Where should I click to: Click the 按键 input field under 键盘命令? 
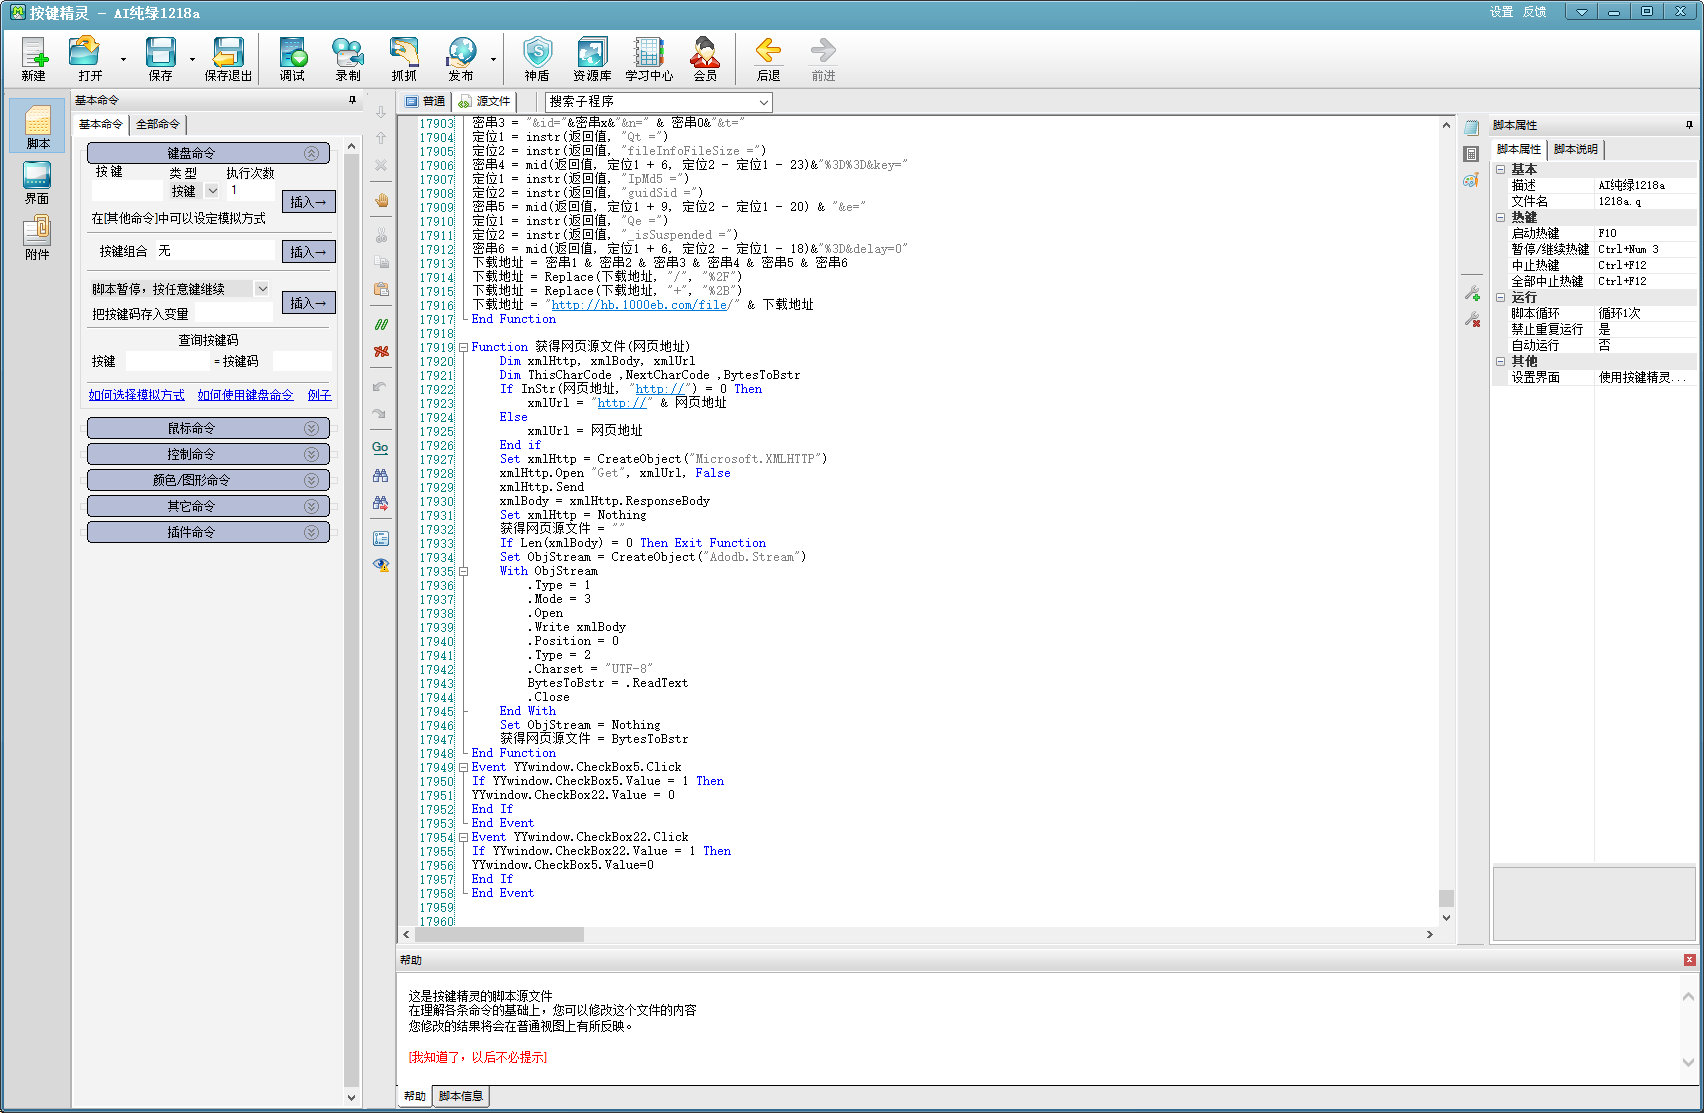(126, 190)
